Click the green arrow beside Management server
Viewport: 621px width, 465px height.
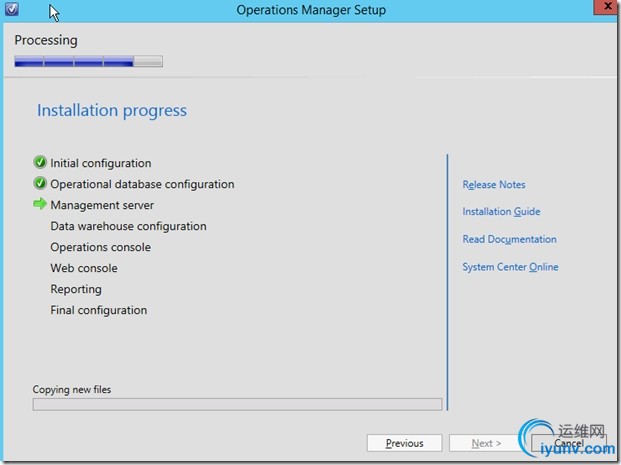coord(40,204)
